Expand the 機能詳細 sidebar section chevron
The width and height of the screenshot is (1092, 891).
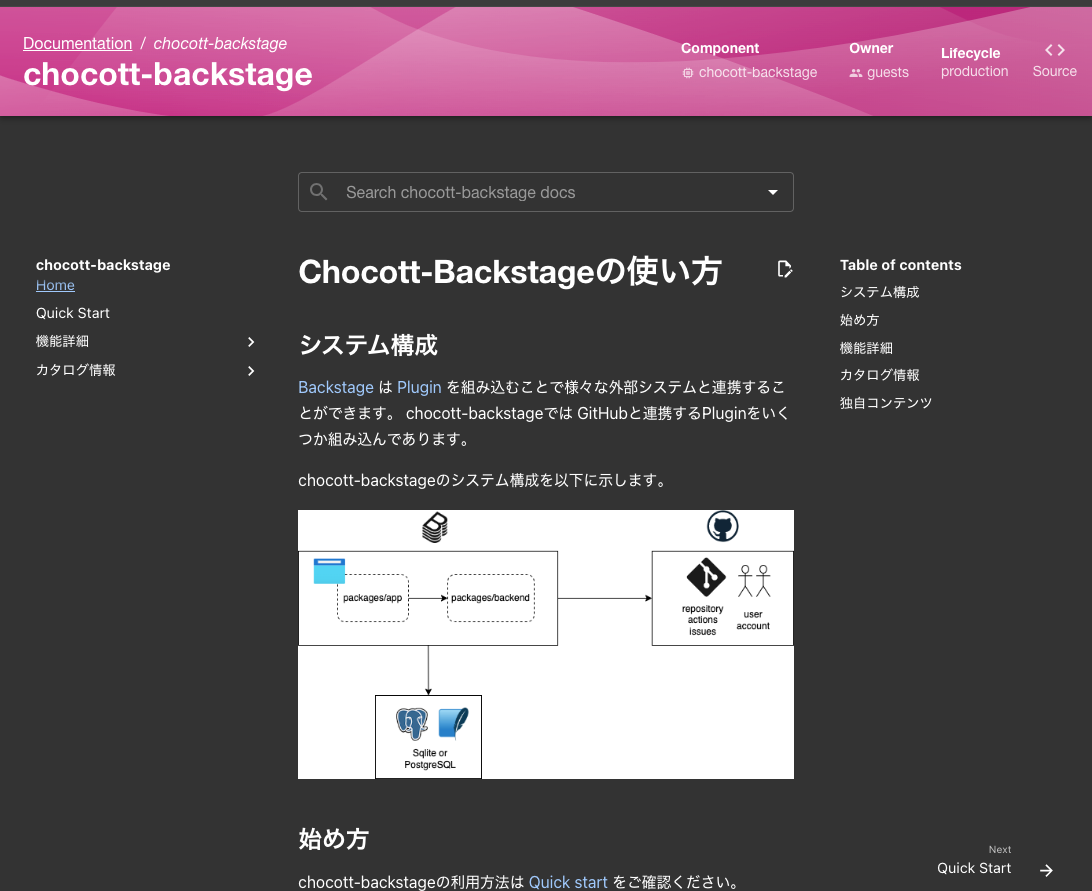pyautogui.click(x=251, y=342)
